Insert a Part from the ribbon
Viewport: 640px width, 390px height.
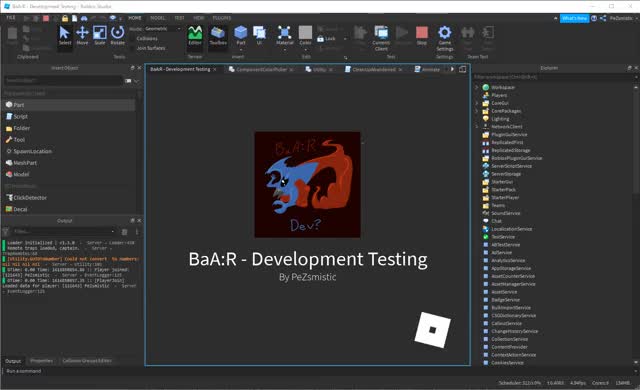[241, 35]
